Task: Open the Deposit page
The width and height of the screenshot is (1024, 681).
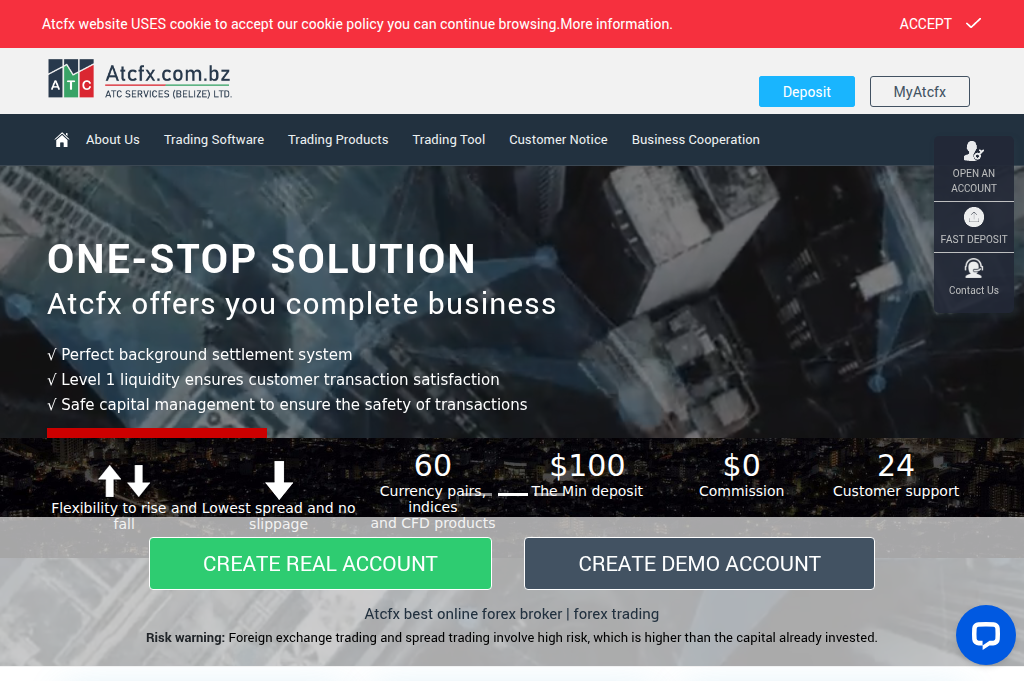Action: click(x=806, y=91)
